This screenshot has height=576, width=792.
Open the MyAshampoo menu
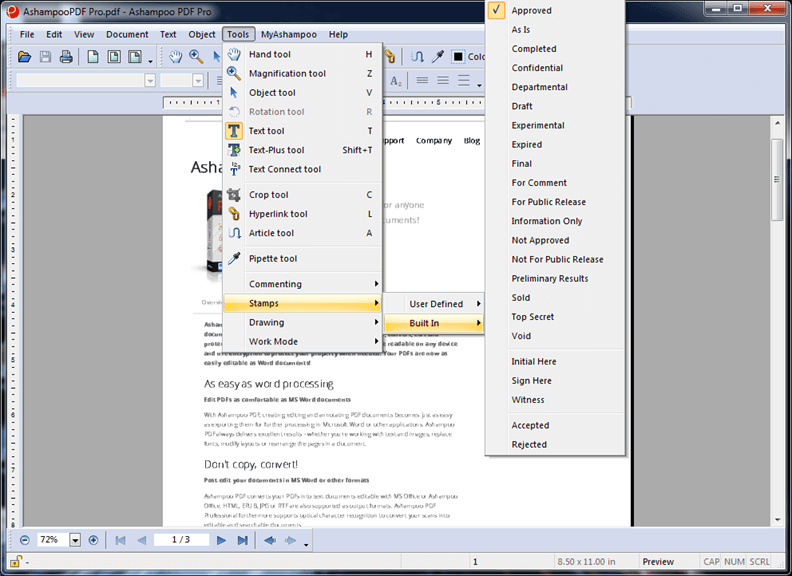coord(288,34)
